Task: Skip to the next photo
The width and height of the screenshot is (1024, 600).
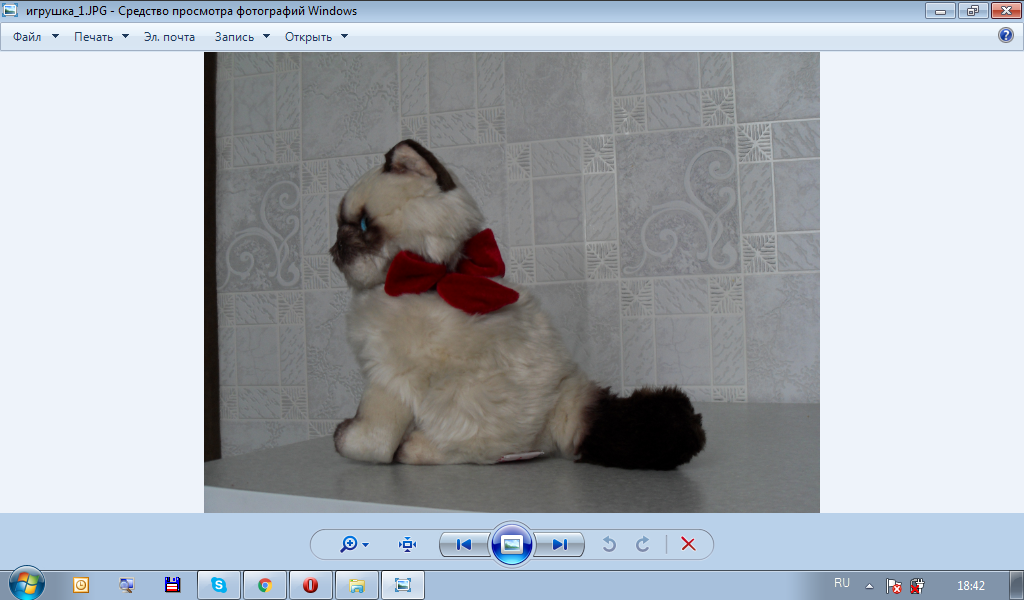Action: tap(560, 544)
